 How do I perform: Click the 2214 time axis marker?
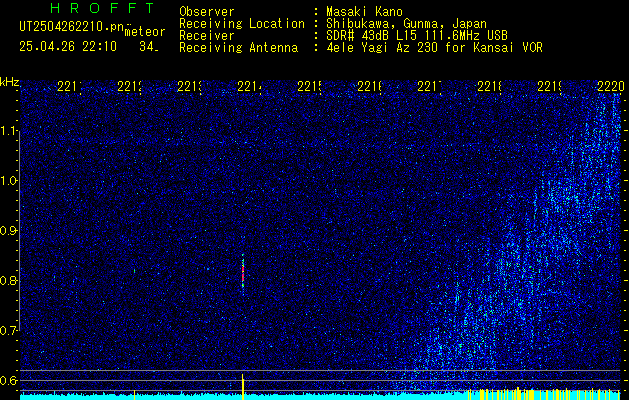pyautogui.click(x=249, y=86)
